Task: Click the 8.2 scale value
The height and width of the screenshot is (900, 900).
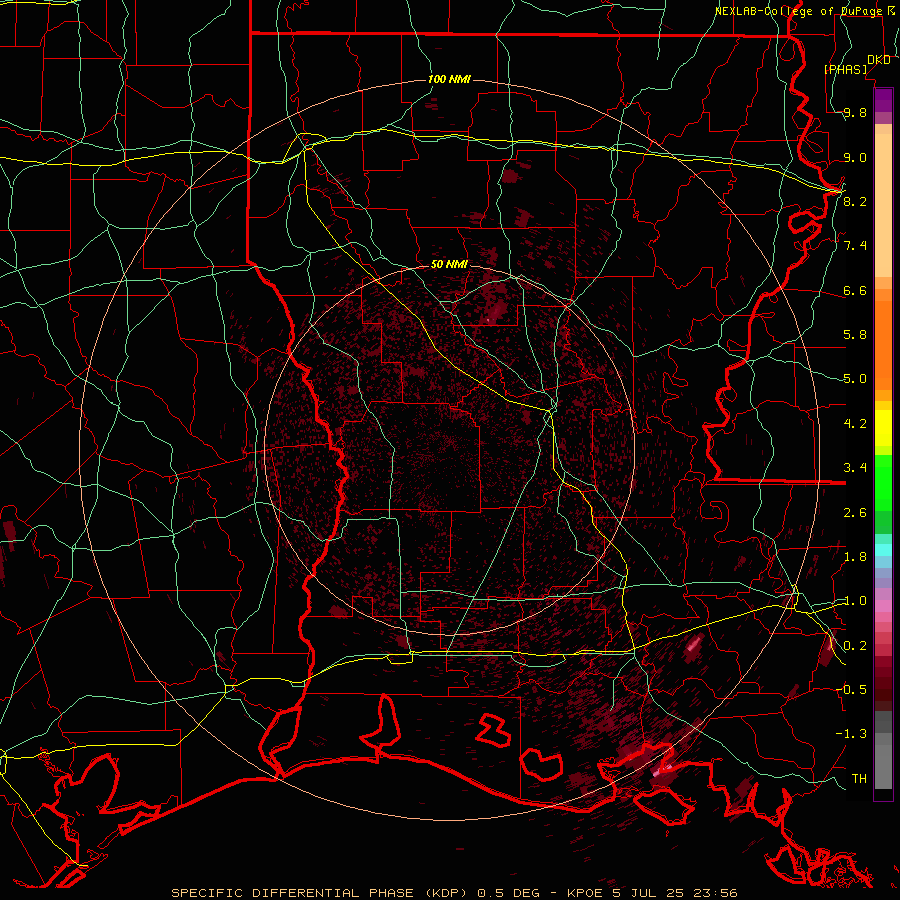Action: click(x=855, y=201)
